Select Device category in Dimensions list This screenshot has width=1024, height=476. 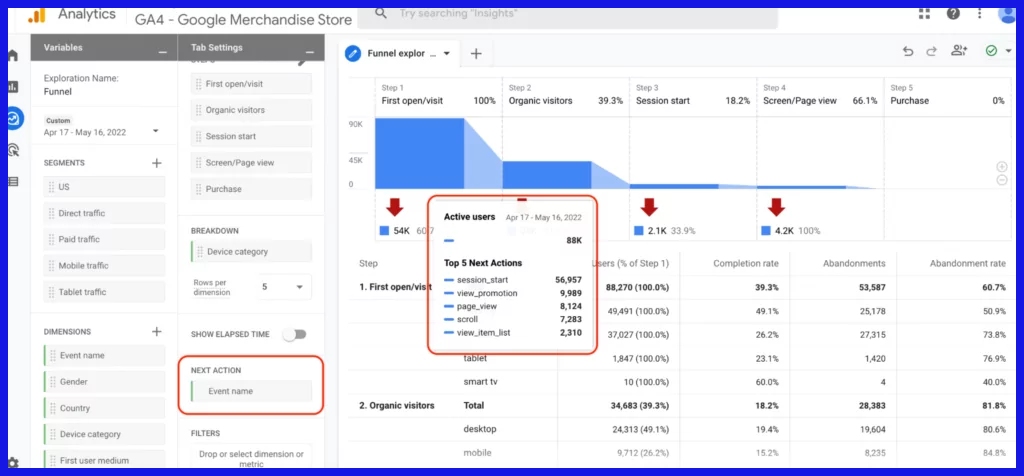[104, 434]
